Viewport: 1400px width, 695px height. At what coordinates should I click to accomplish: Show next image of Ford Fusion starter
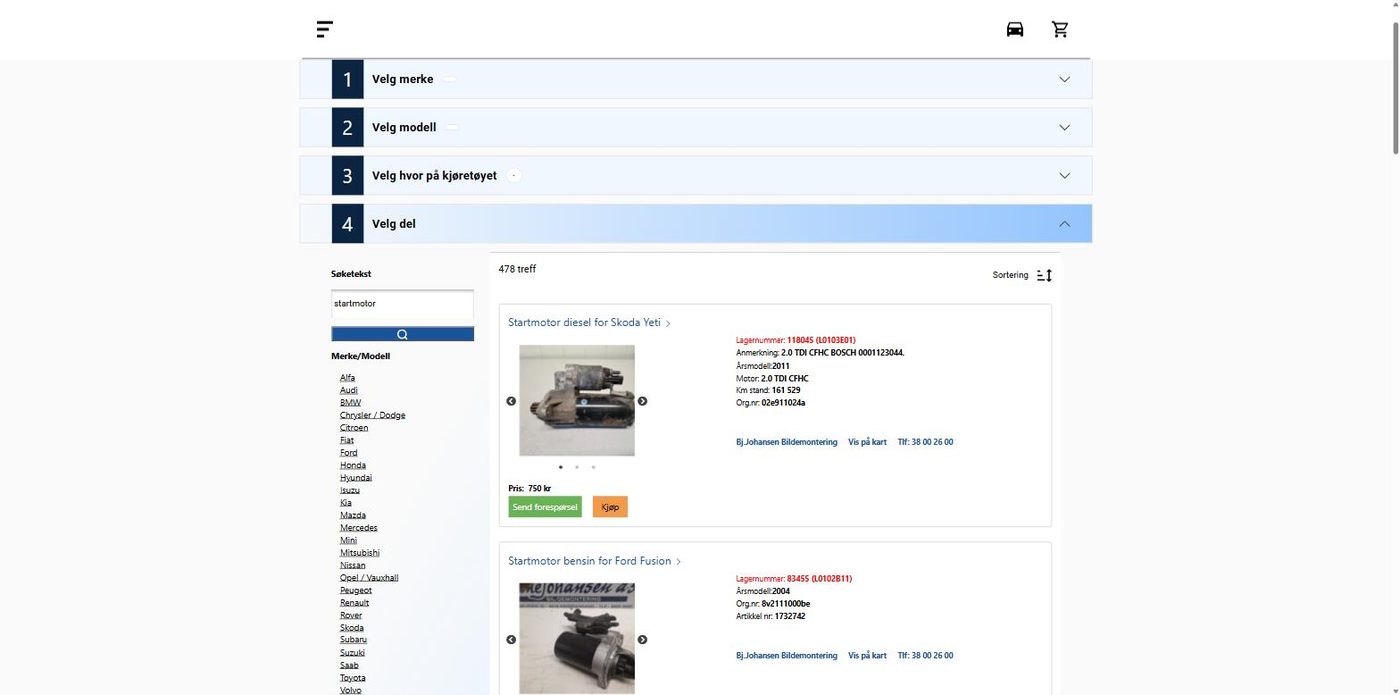coord(642,639)
